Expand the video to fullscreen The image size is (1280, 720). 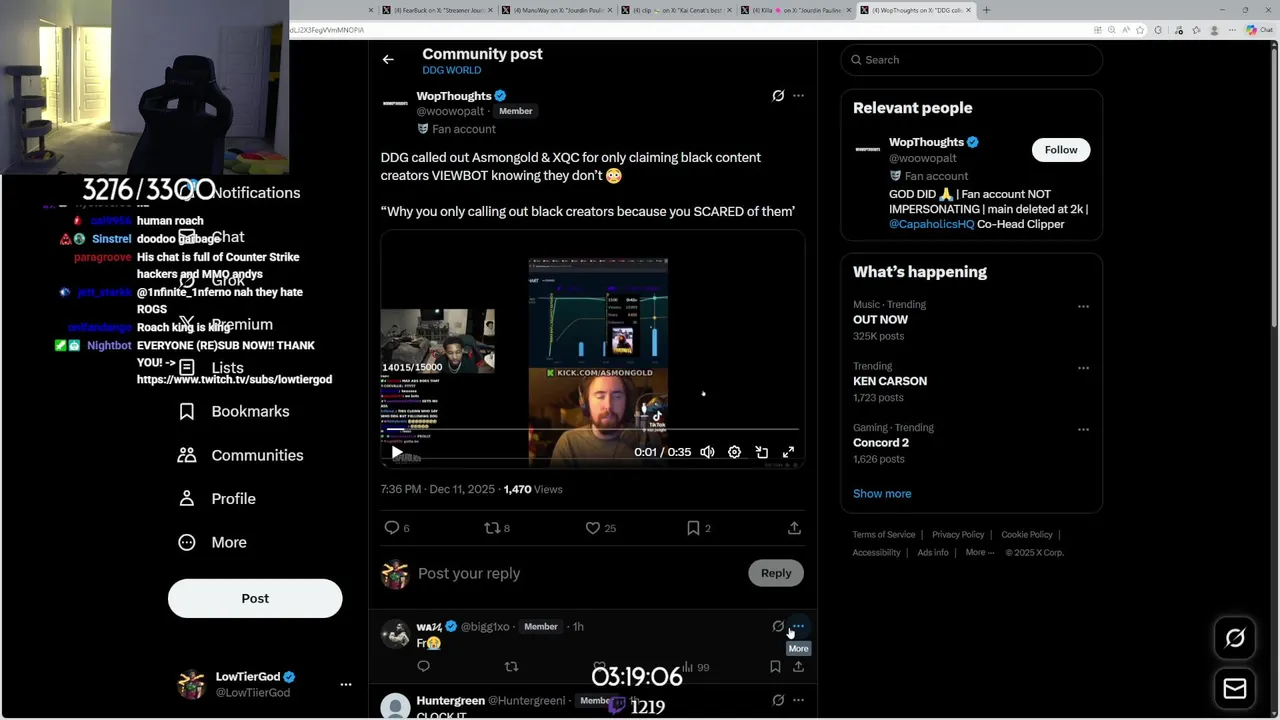pyautogui.click(x=788, y=452)
